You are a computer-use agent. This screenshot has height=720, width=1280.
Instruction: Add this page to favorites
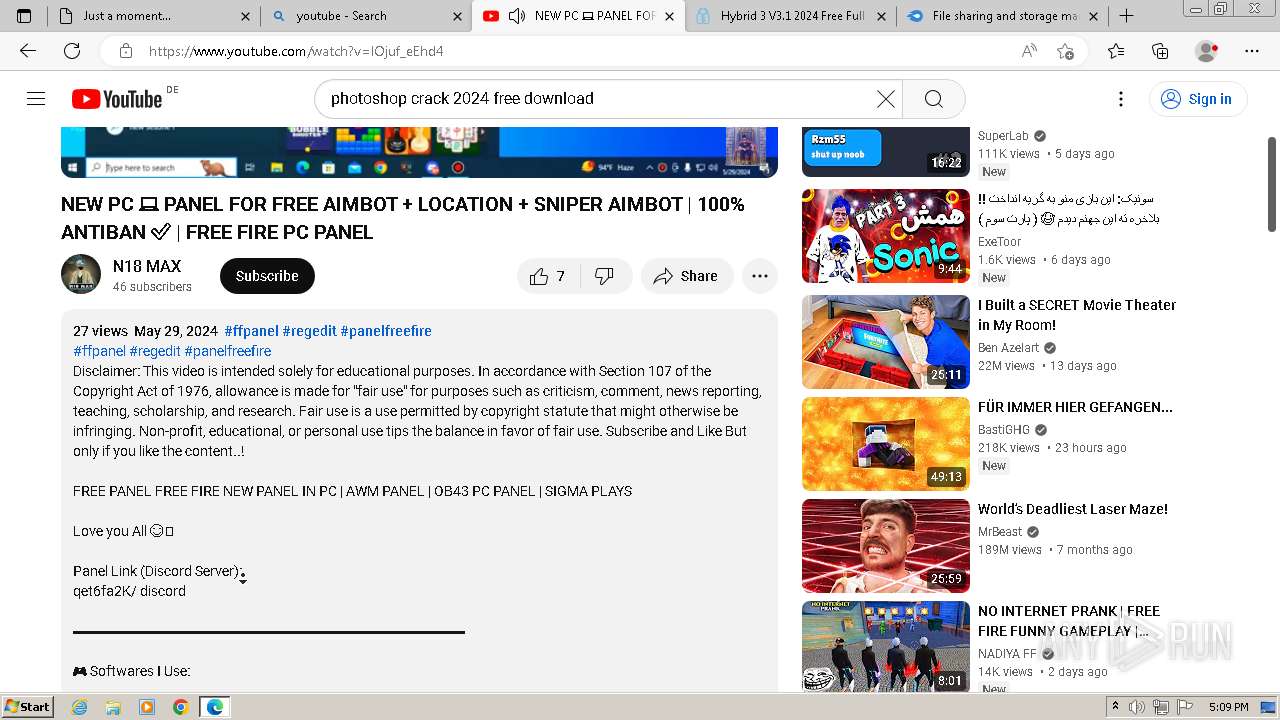(x=1065, y=51)
